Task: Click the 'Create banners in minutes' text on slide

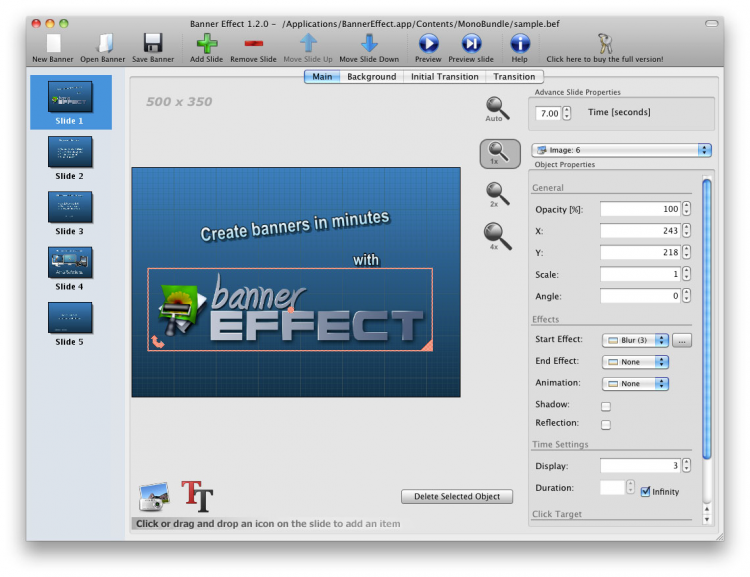Action: point(295,226)
